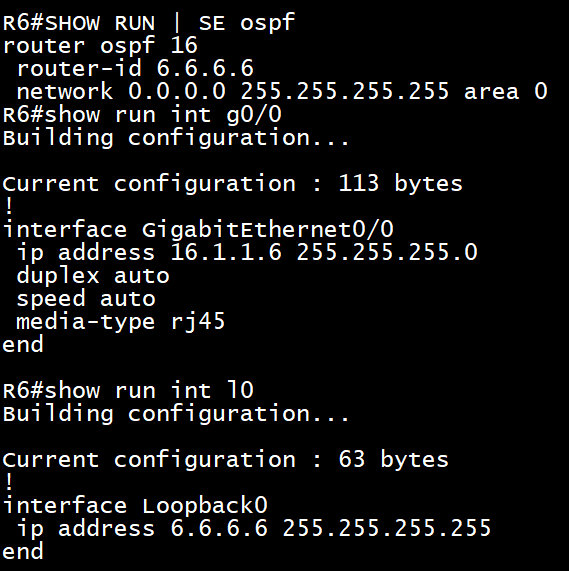Viewport: 569px width, 571px height.
Task: Click the 'interface Loopback0' line
Action: point(135,506)
